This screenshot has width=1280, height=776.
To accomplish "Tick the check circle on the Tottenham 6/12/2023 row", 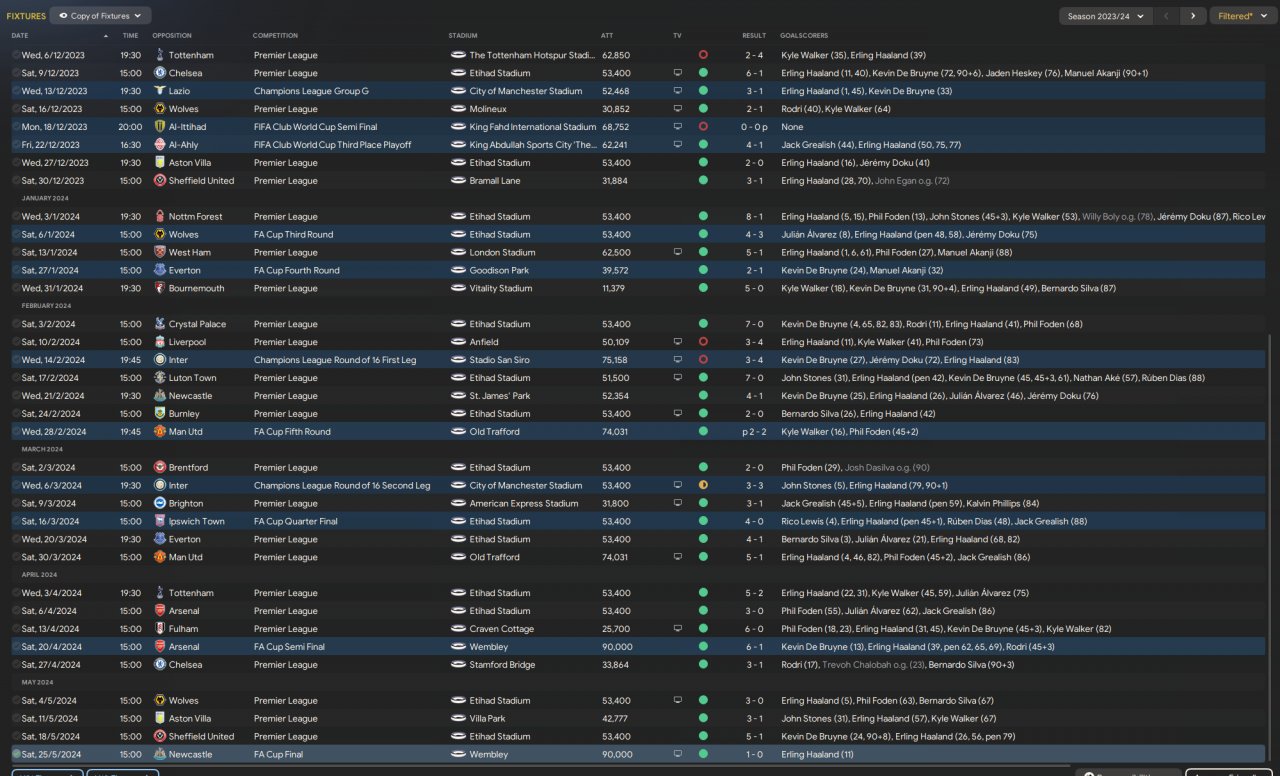I will click(16, 55).
